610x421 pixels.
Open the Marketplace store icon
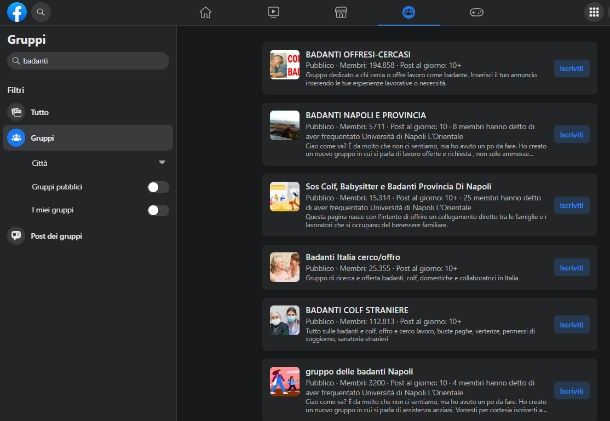click(341, 12)
